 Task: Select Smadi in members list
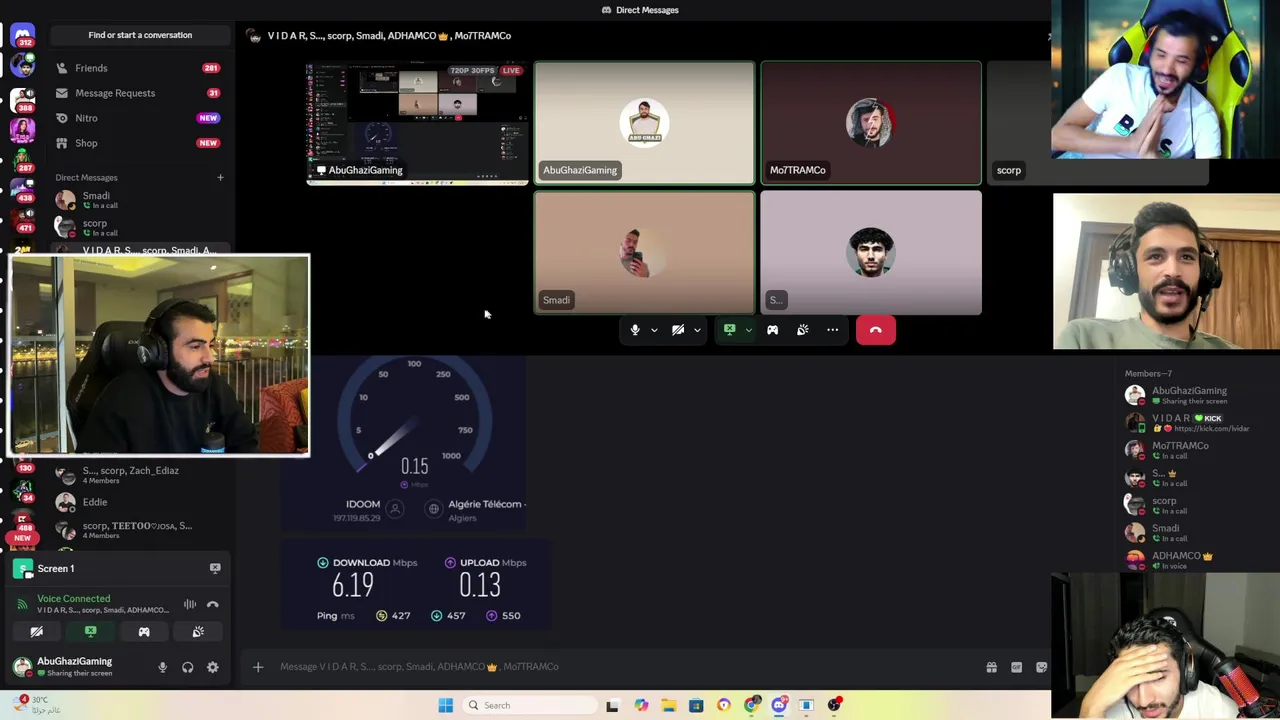1190,533
